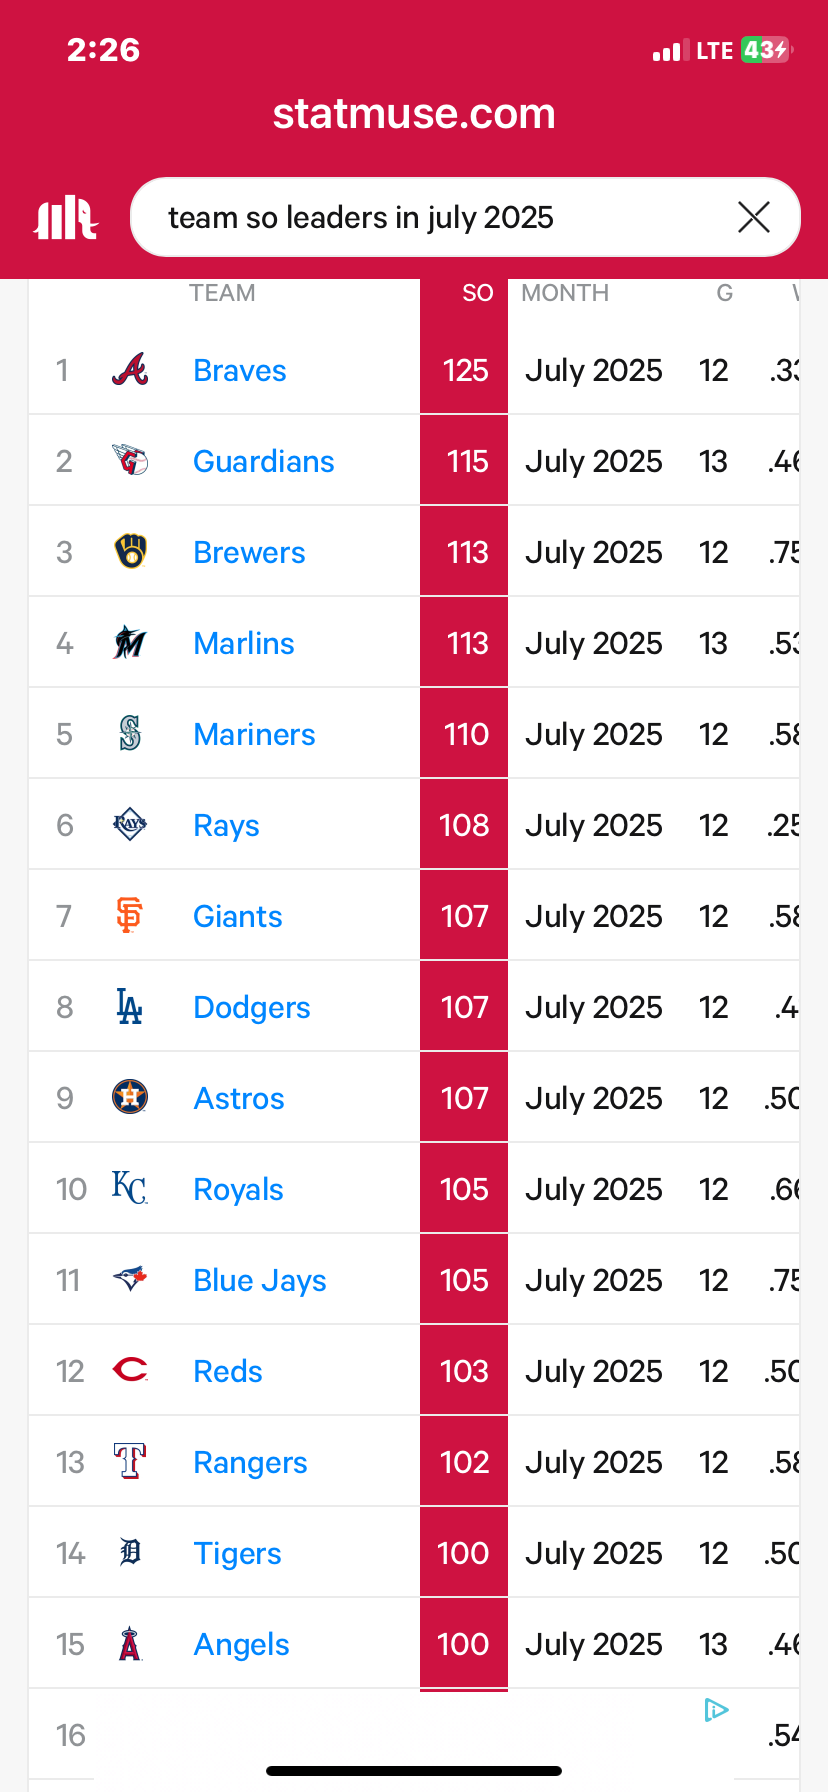Tap the Mariners team logo
This screenshot has height=1792, width=828.
coord(130,734)
